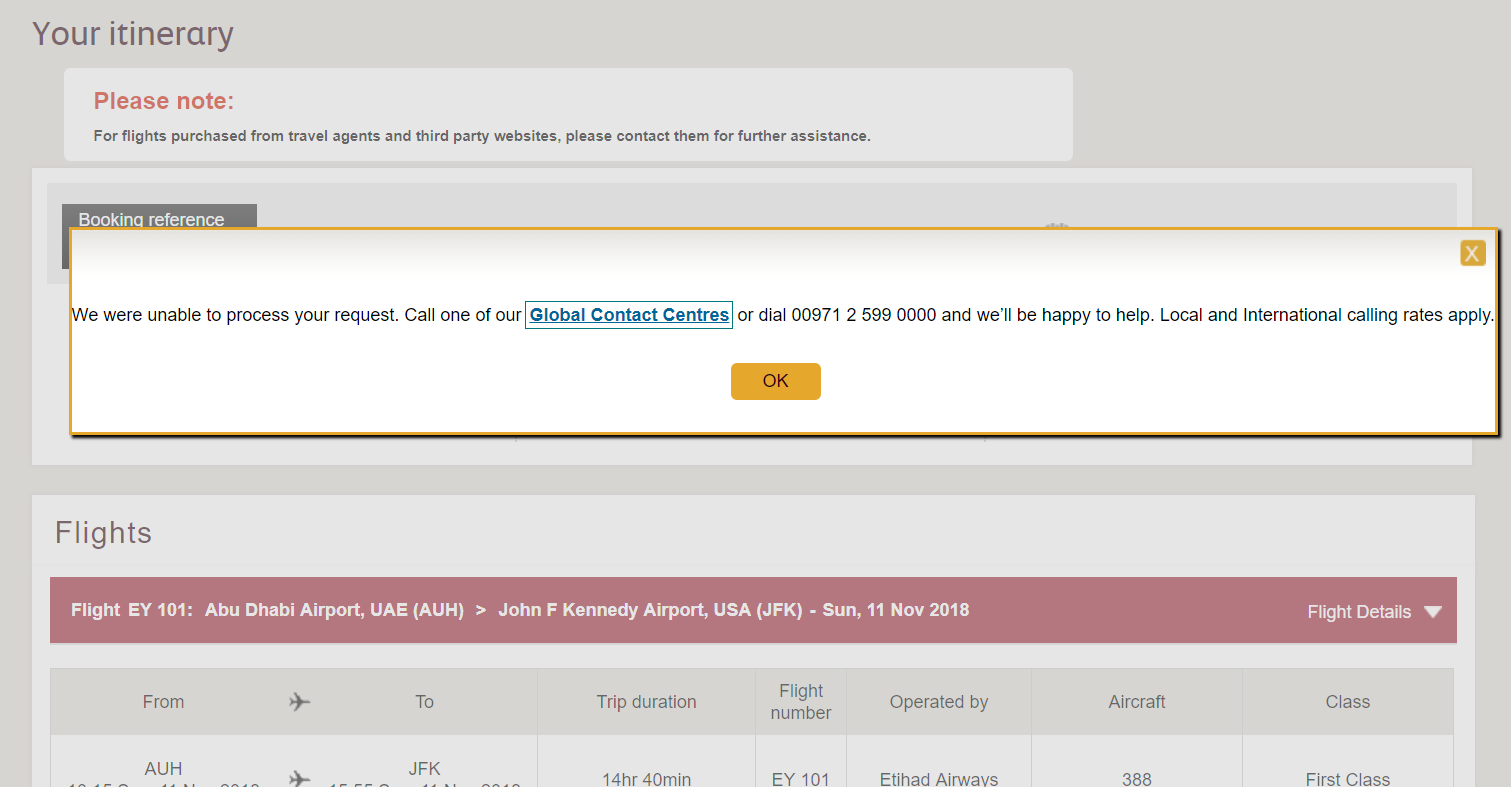The width and height of the screenshot is (1511, 787).
Task: Click the 'Please note:' notice heading
Action: [163, 101]
